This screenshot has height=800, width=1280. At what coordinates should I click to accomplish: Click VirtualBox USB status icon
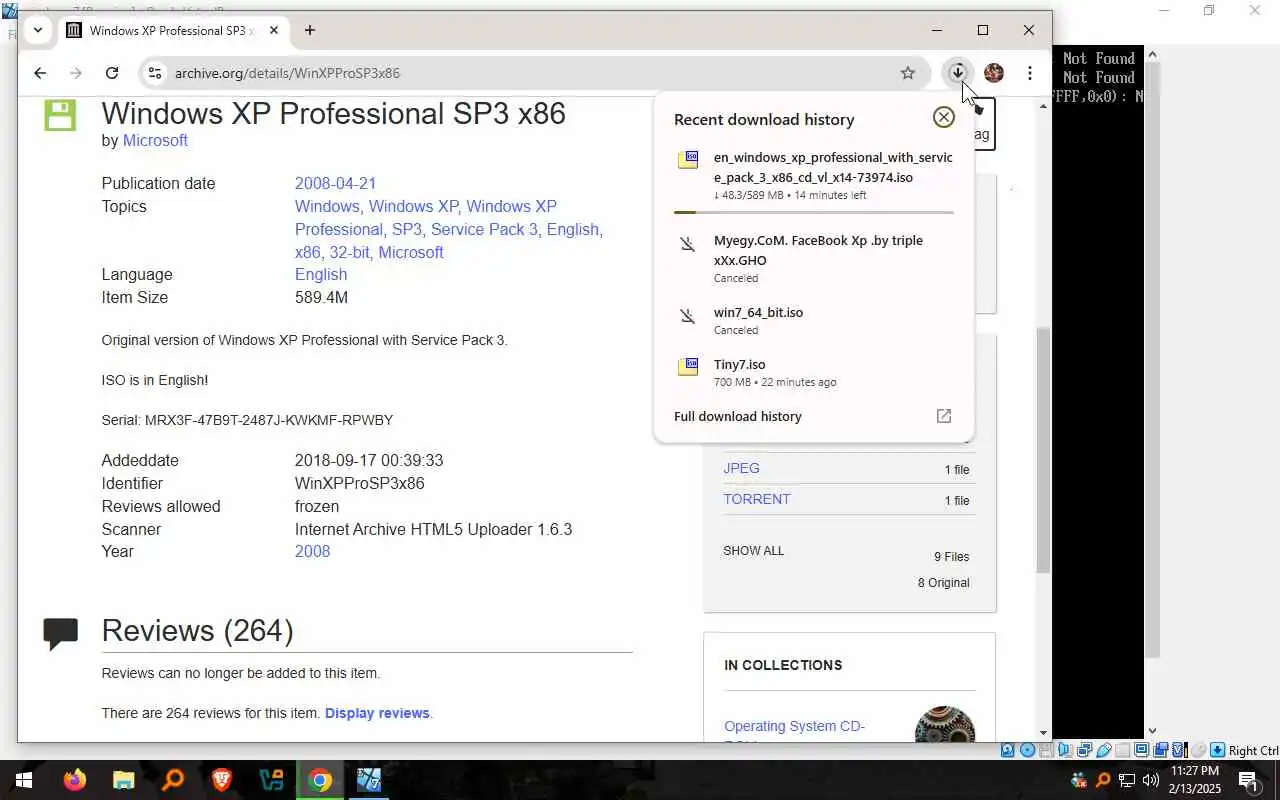(x=1104, y=750)
